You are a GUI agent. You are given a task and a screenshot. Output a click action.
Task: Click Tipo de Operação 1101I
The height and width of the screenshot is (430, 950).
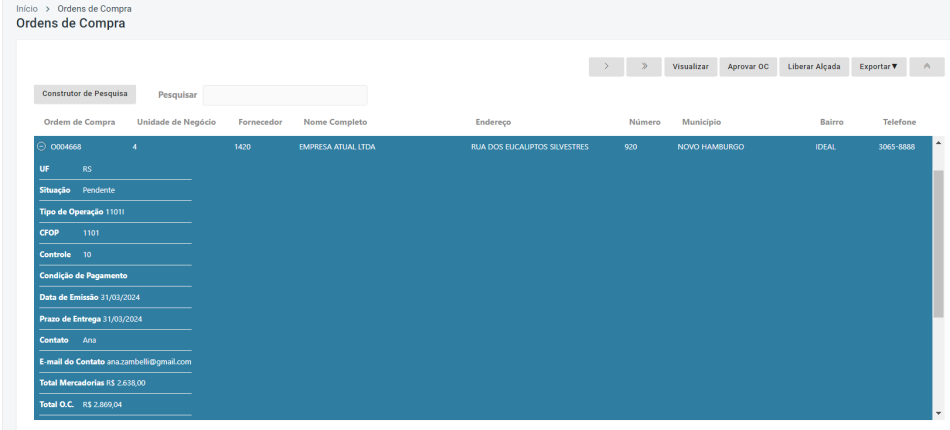coord(115,211)
